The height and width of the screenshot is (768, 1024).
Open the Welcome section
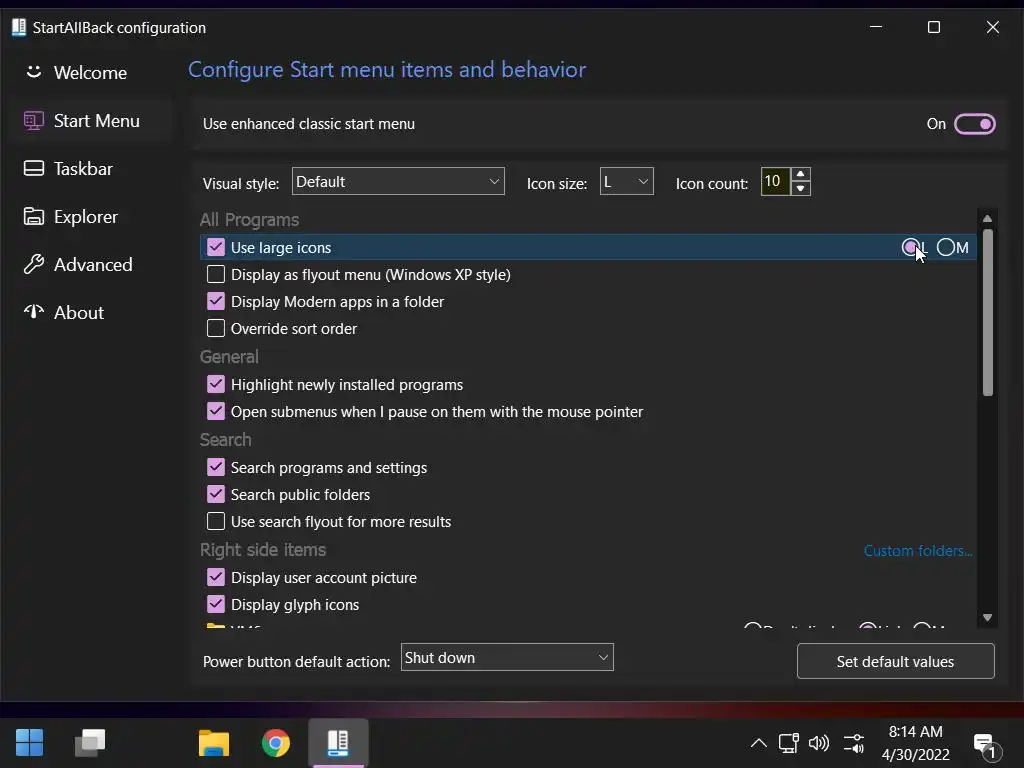(90, 72)
